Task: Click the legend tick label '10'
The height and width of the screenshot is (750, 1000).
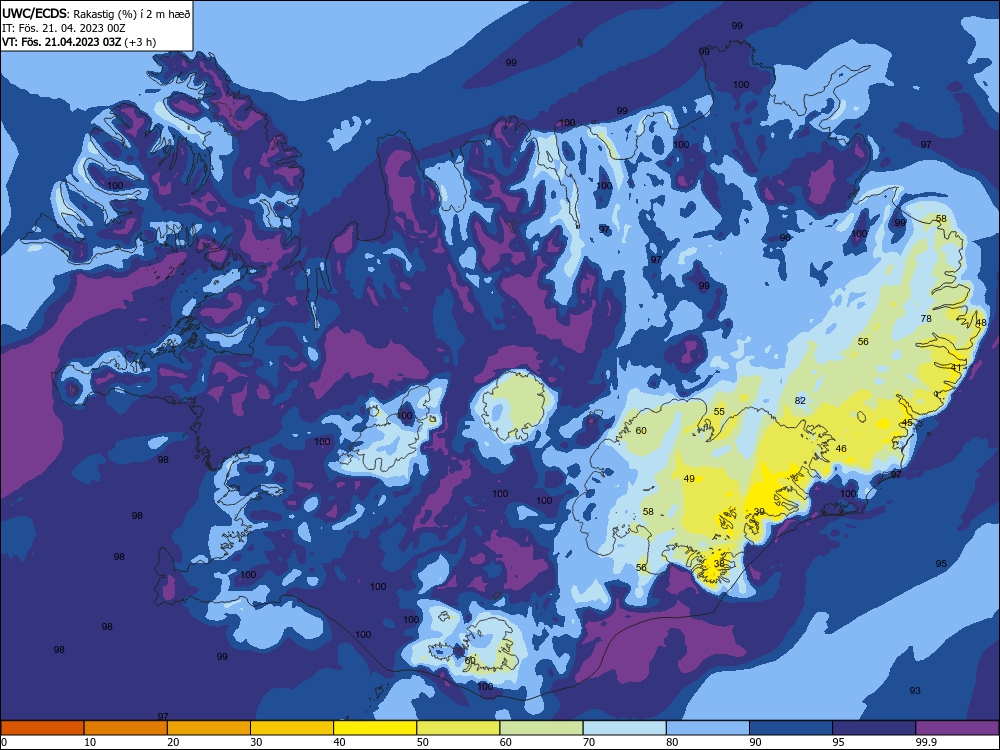Action: pos(90,742)
